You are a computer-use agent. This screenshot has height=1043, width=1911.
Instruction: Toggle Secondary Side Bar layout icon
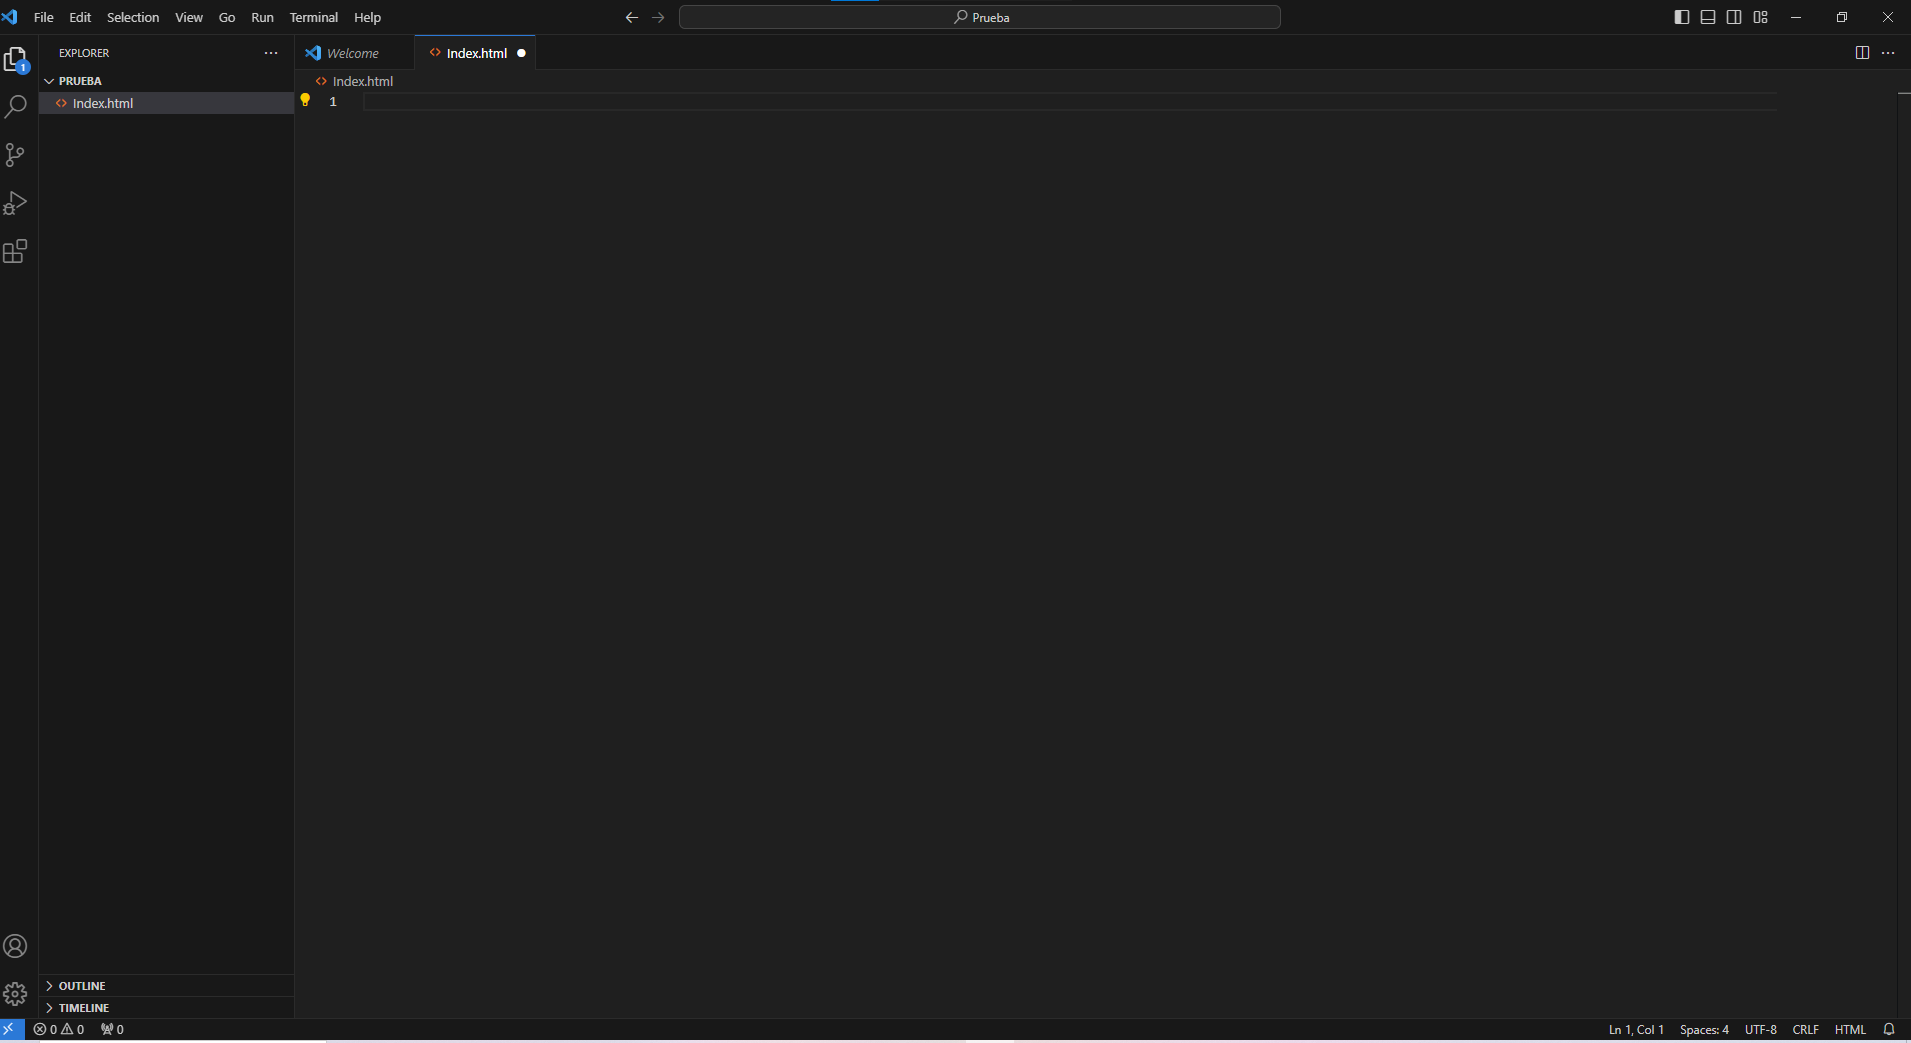(x=1734, y=17)
